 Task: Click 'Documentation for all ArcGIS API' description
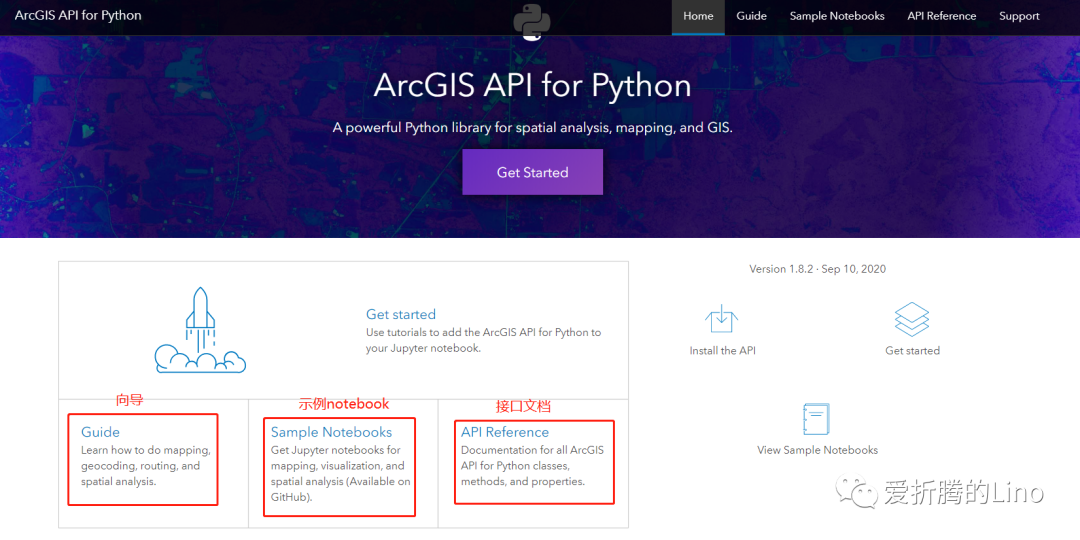pyautogui.click(x=532, y=466)
